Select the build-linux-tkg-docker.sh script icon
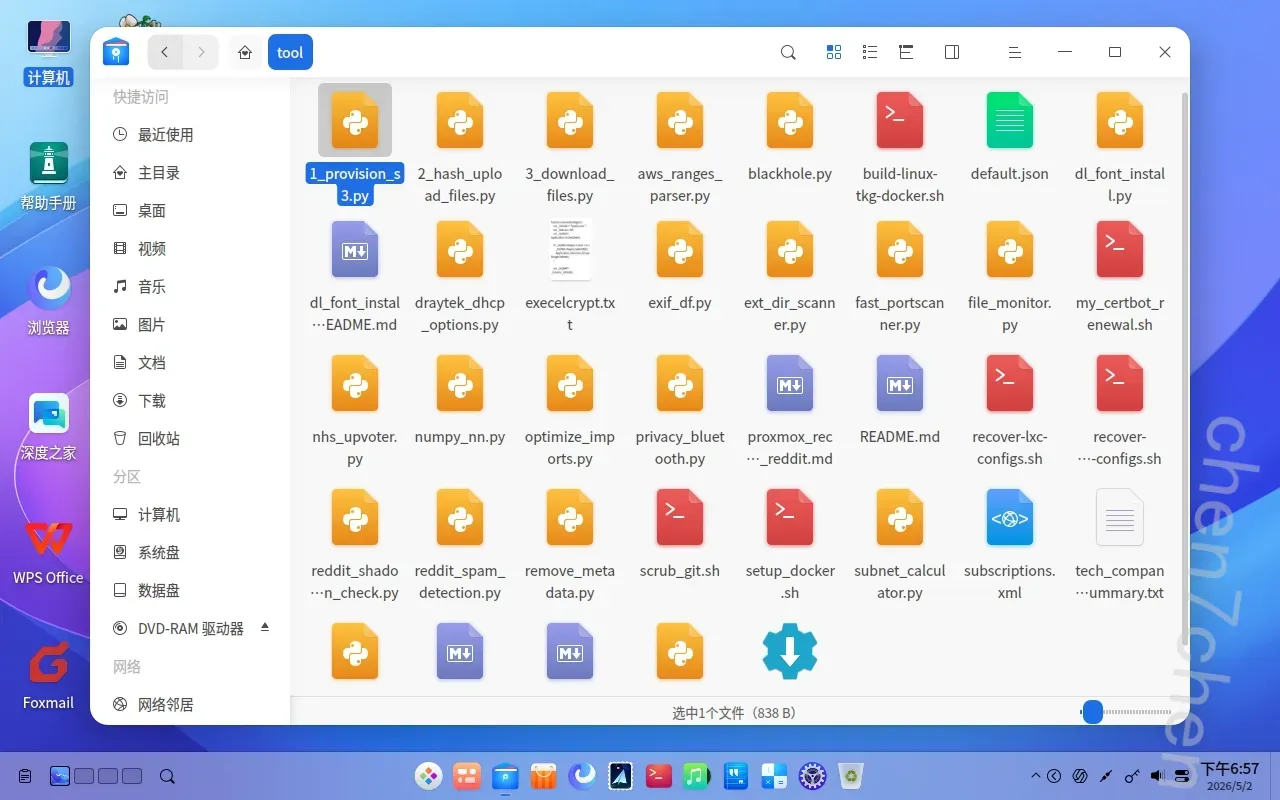This screenshot has height=800, width=1280. (900, 121)
